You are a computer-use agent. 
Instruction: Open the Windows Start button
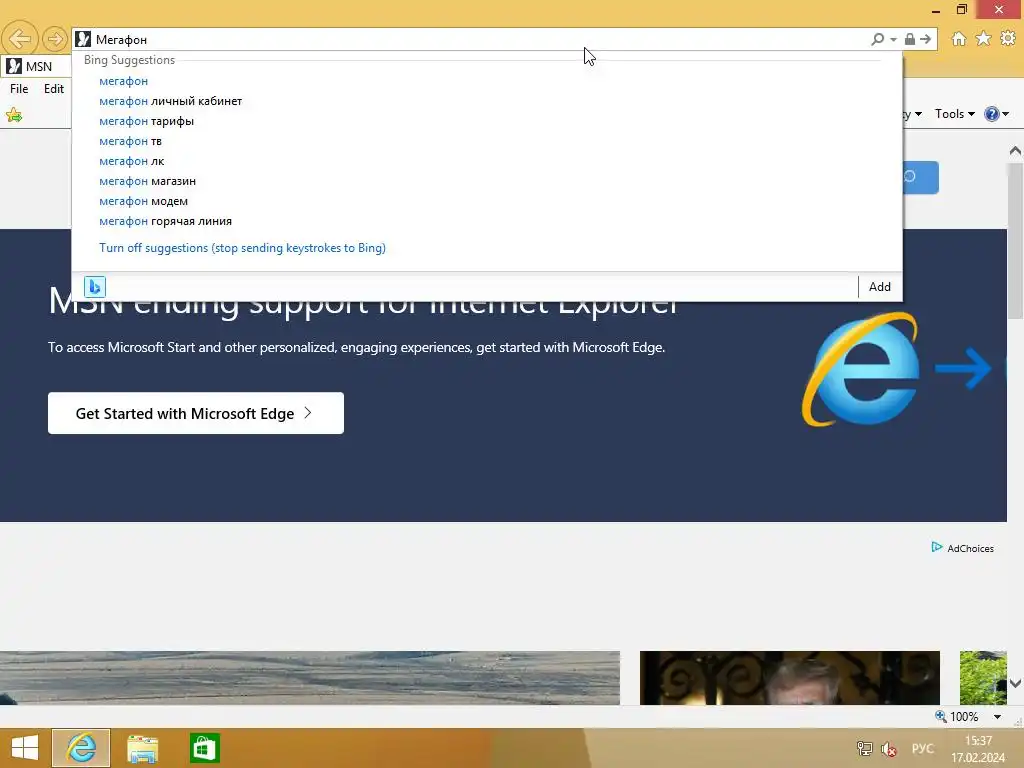(25, 748)
